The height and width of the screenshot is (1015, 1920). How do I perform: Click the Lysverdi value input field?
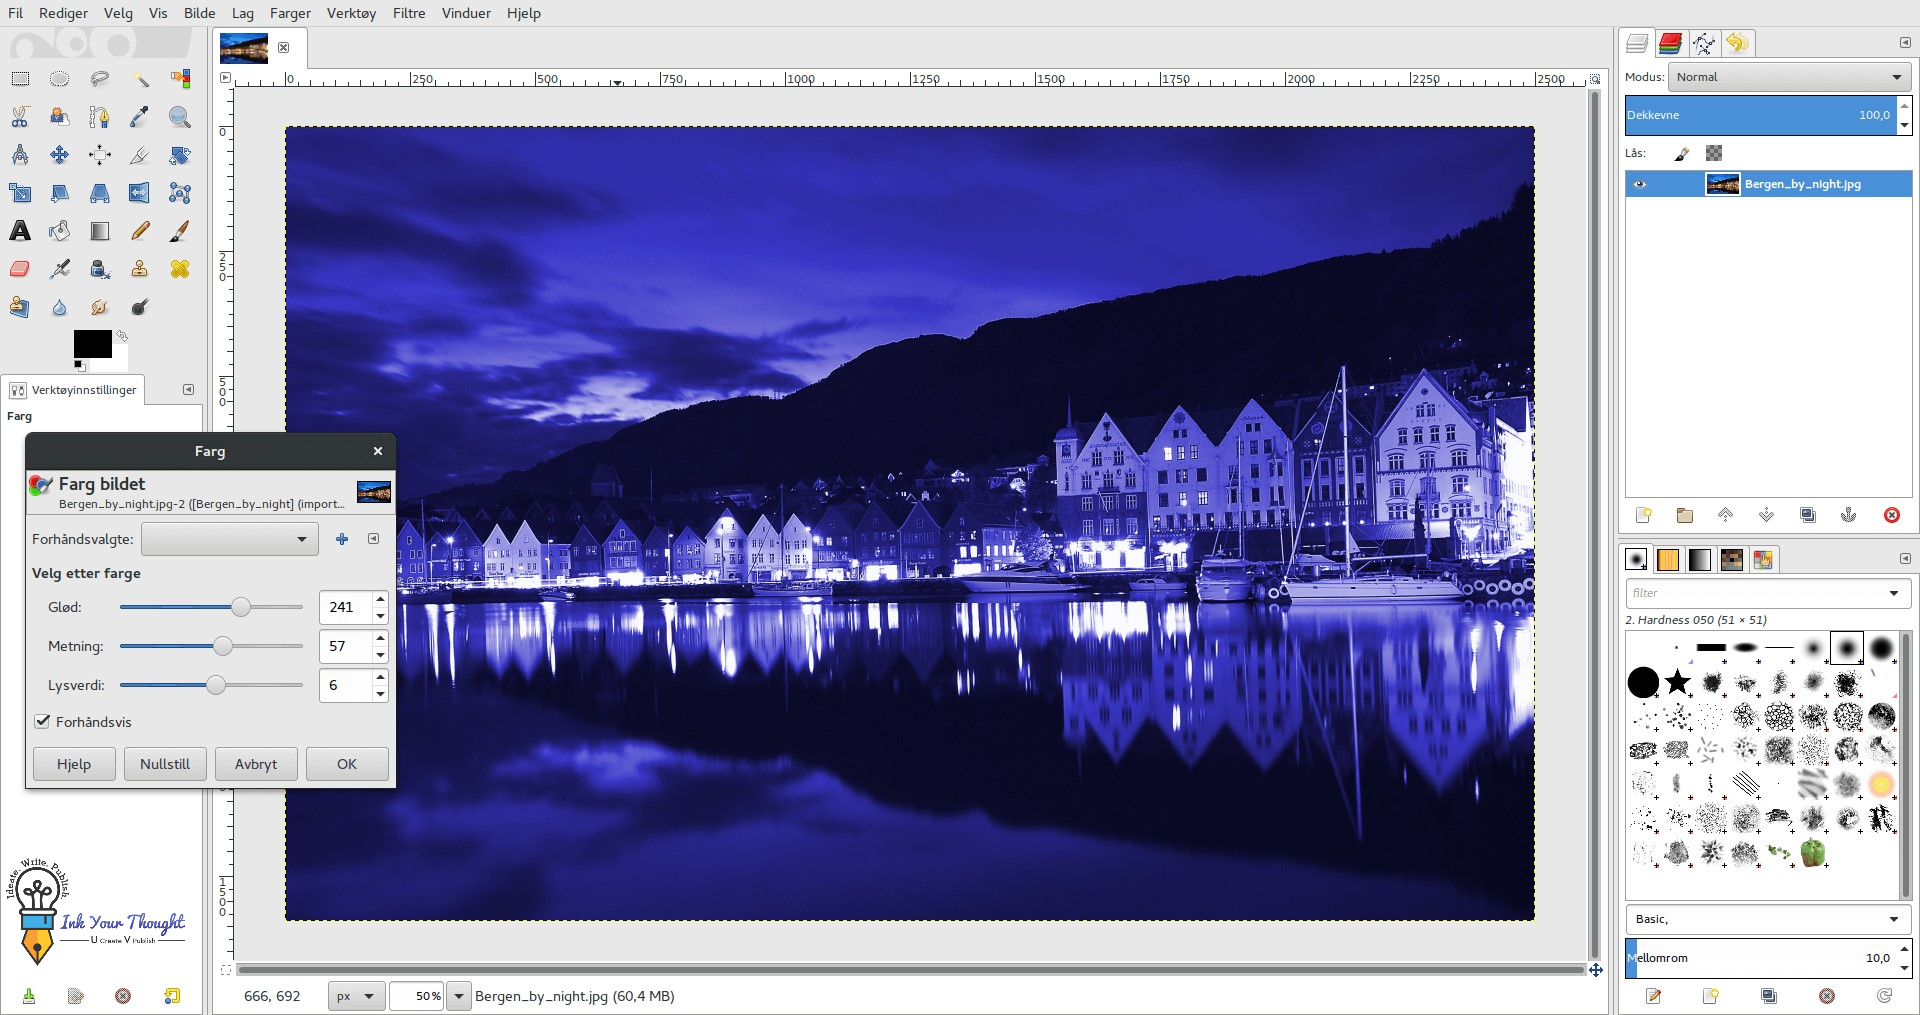pyautogui.click(x=346, y=685)
